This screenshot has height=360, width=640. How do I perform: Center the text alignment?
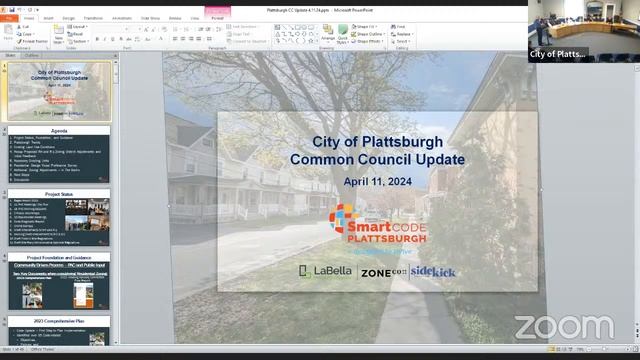183,39
